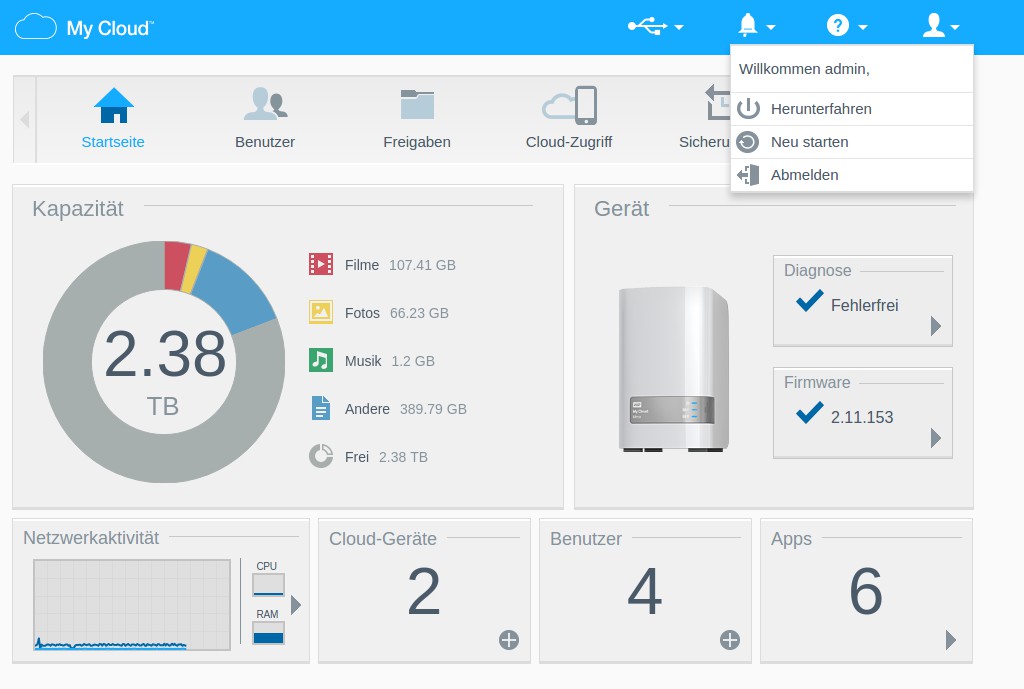This screenshot has width=1024, height=689.
Task: Expand the Netzwerkaktivität details arrow
Action: 296,605
